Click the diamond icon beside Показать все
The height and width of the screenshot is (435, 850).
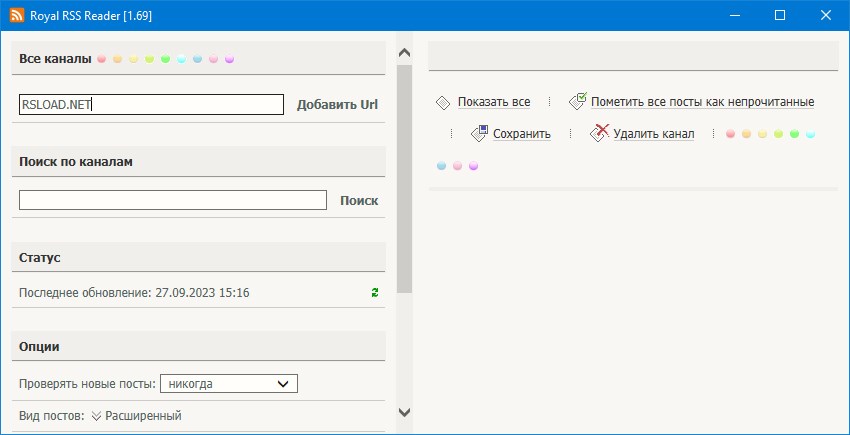(x=443, y=102)
